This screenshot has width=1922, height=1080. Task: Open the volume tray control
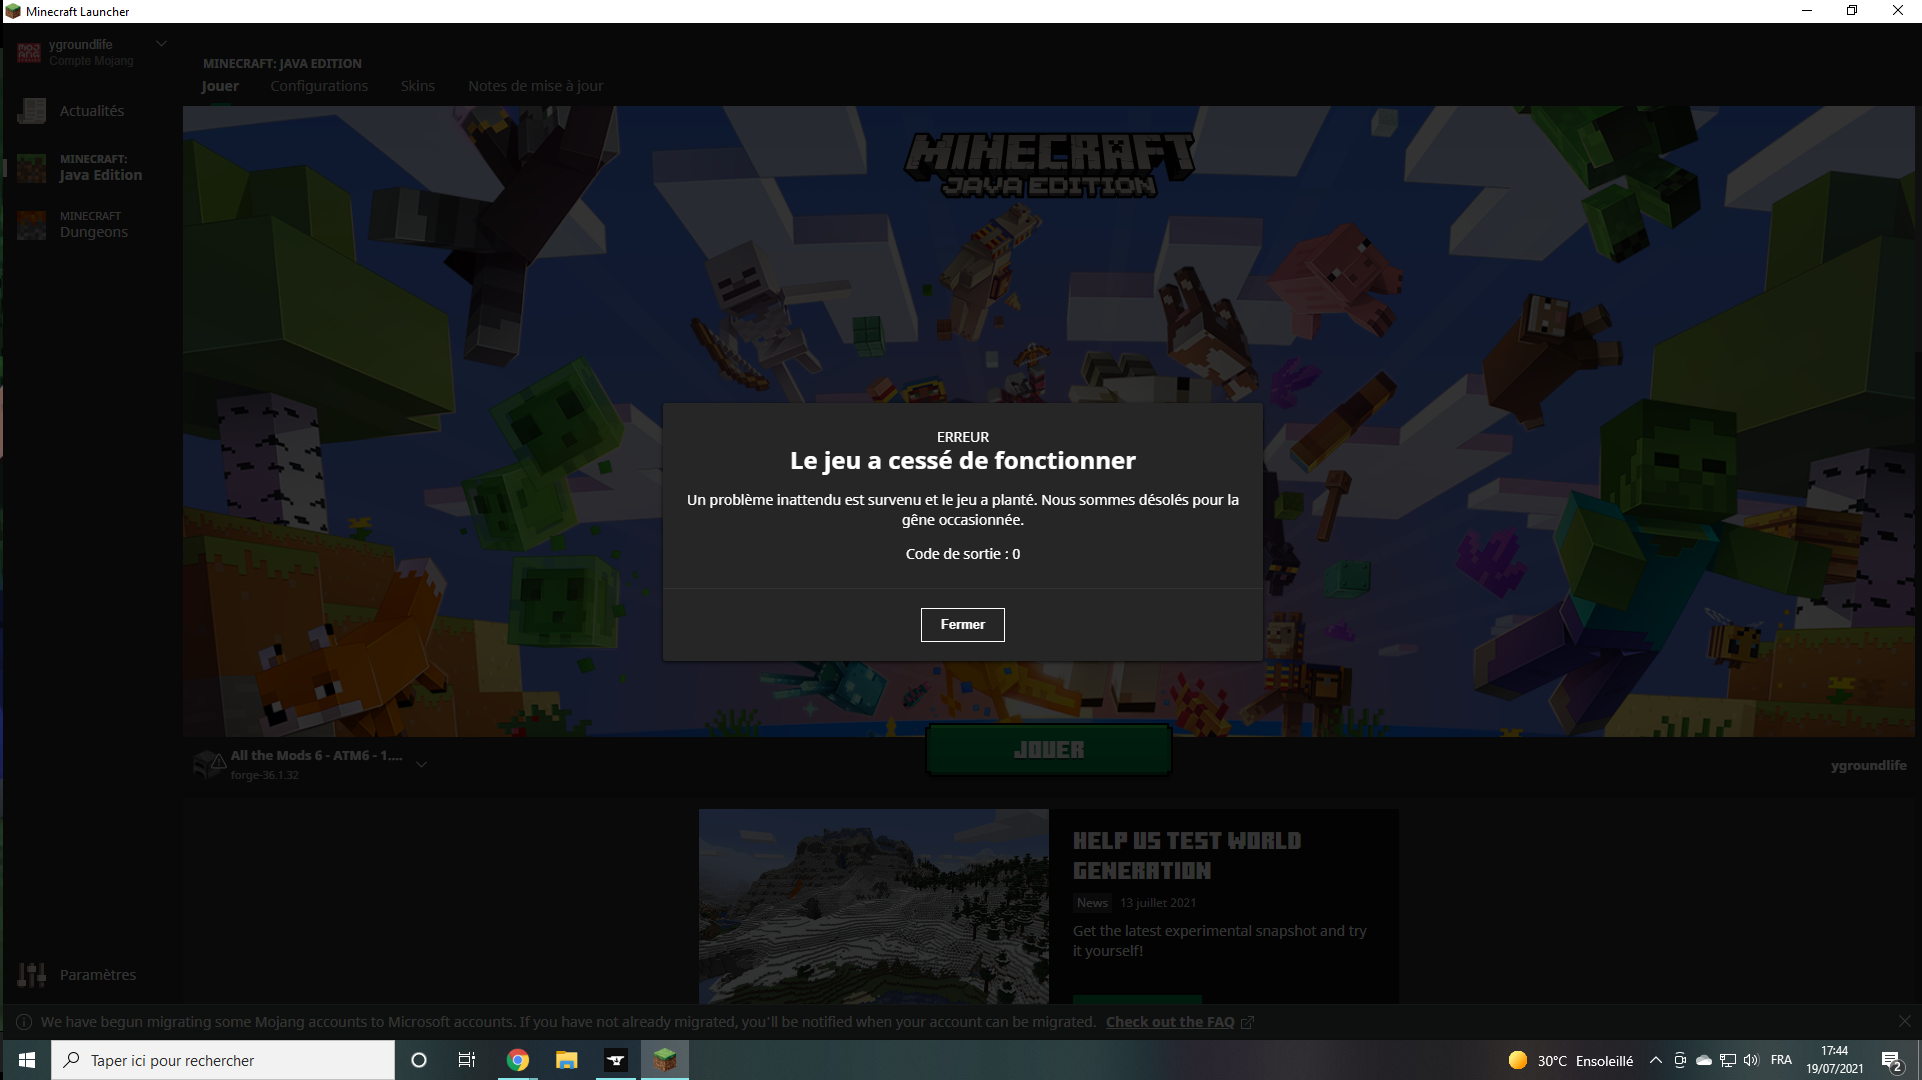pyautogui.click(x=1751, y=1060)
